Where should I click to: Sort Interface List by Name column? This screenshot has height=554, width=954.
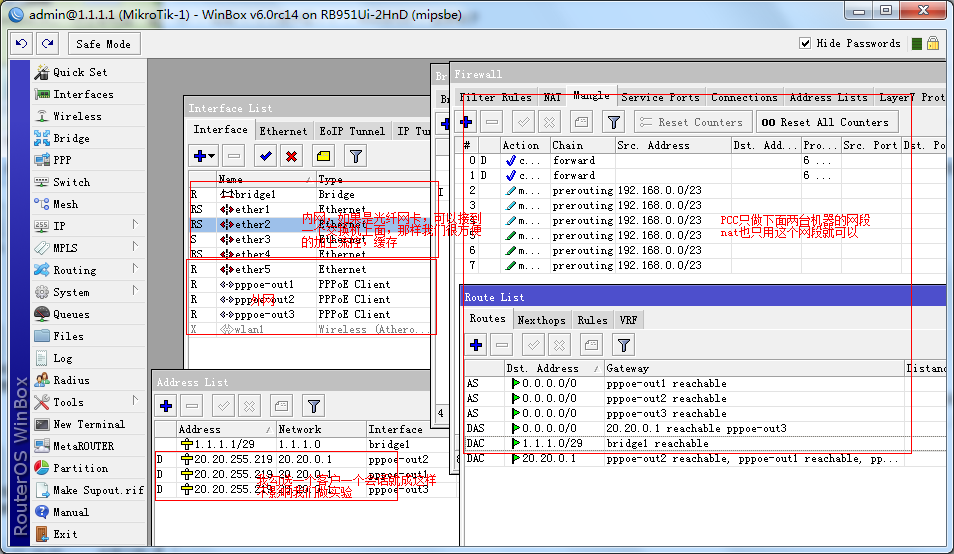(265, 179)
